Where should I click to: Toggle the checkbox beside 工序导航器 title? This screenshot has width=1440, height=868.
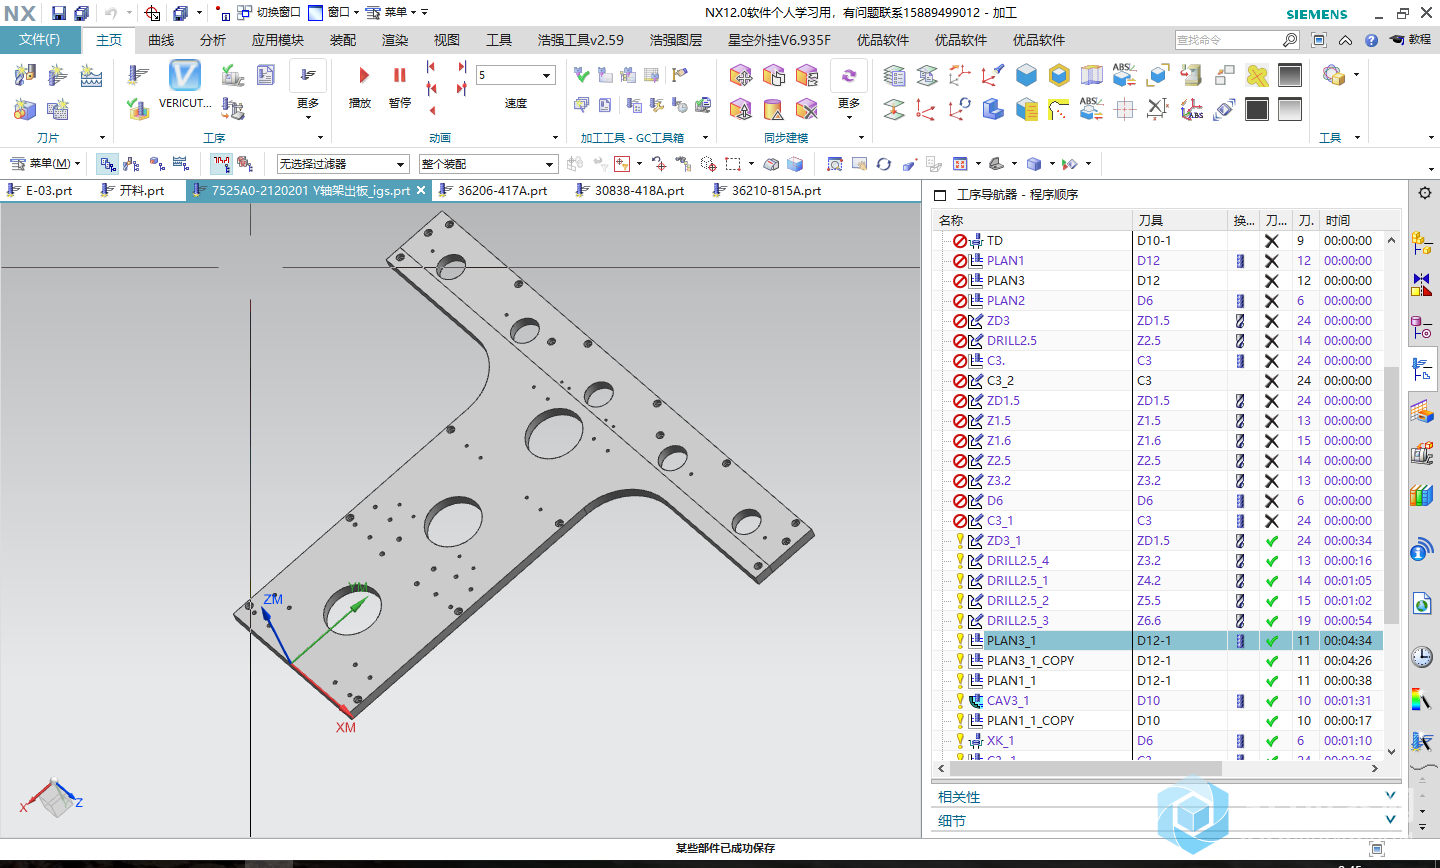click(x=939, y=195)
